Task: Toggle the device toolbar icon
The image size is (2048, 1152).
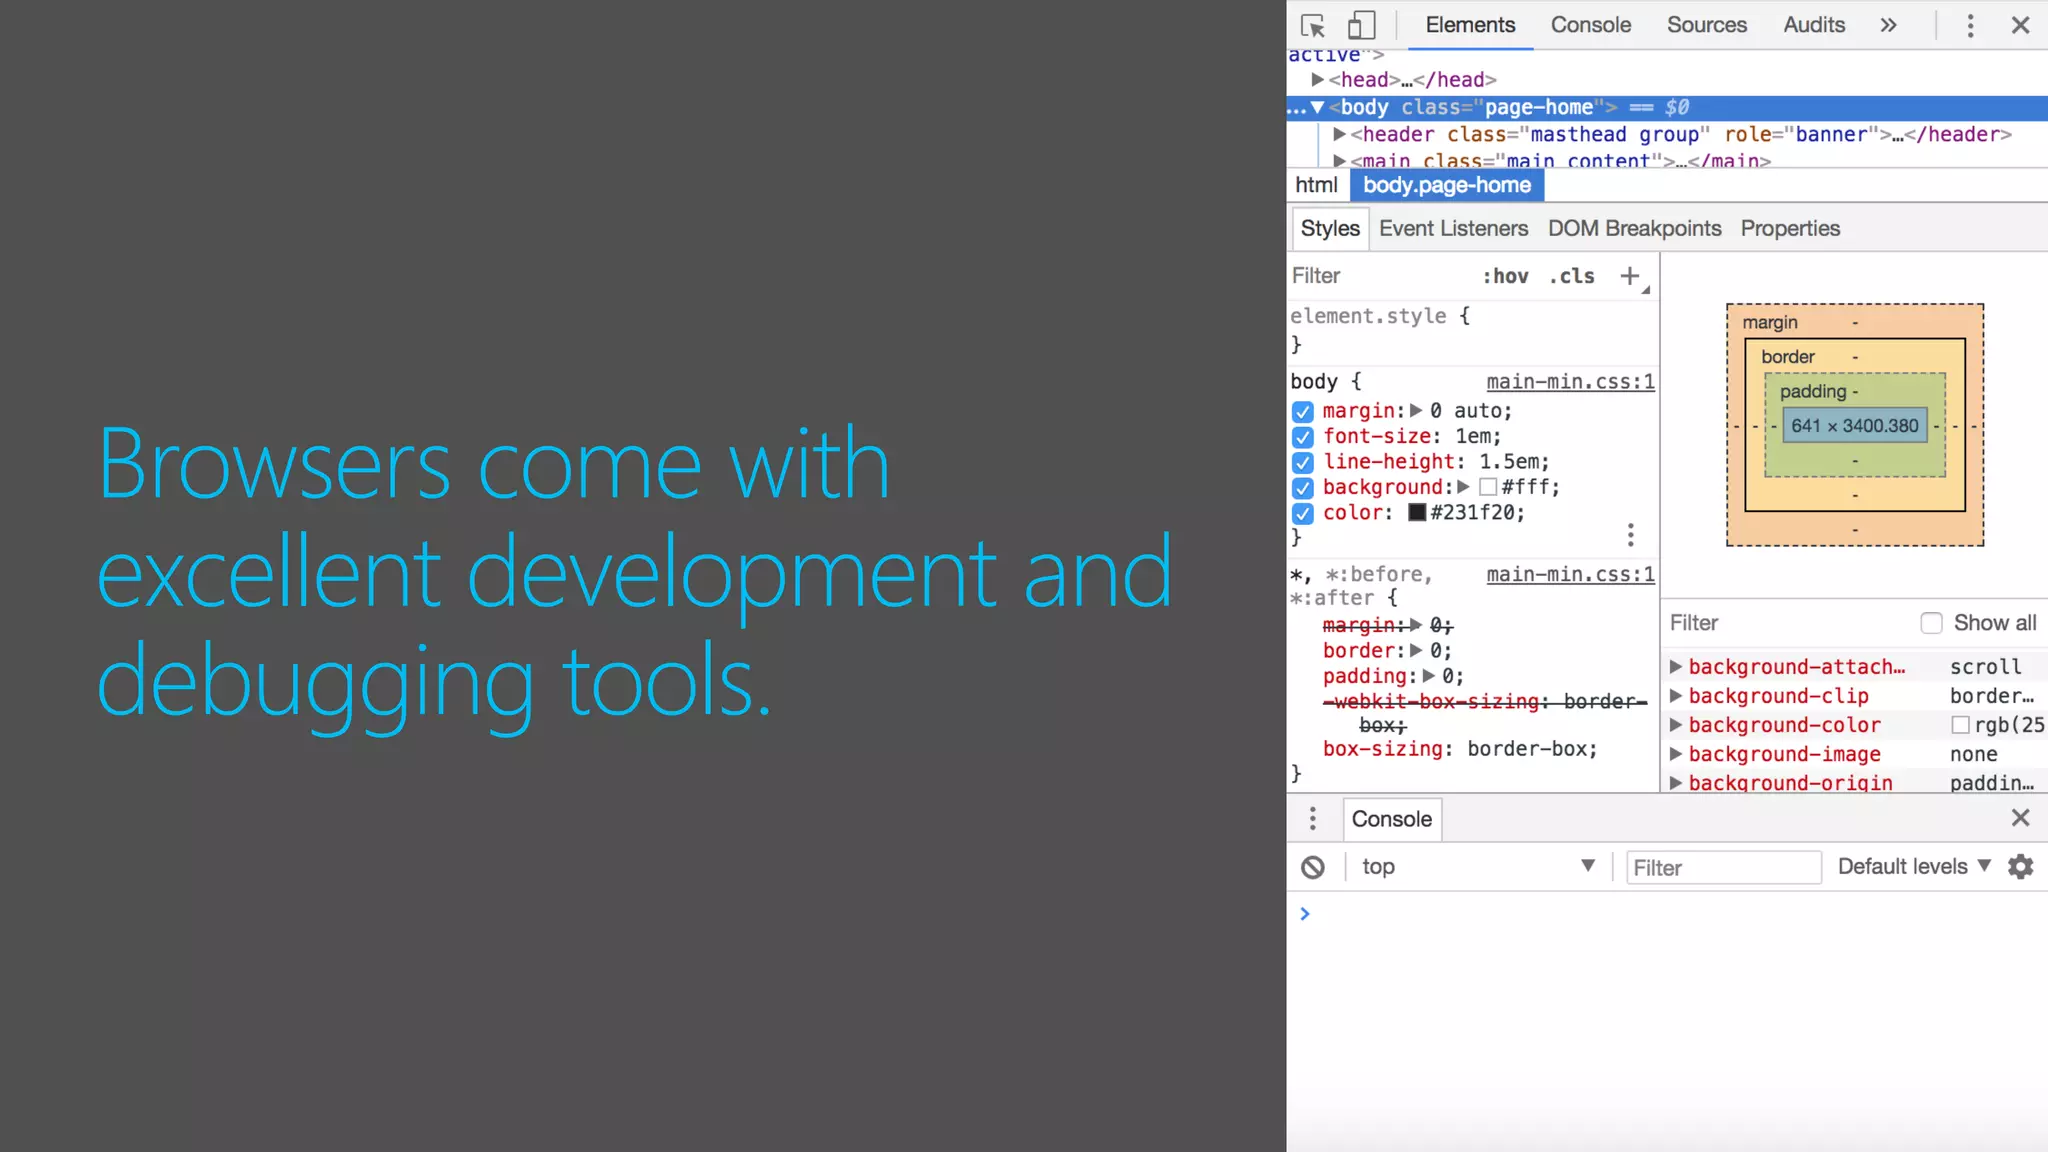Action: click(1361, 25)
